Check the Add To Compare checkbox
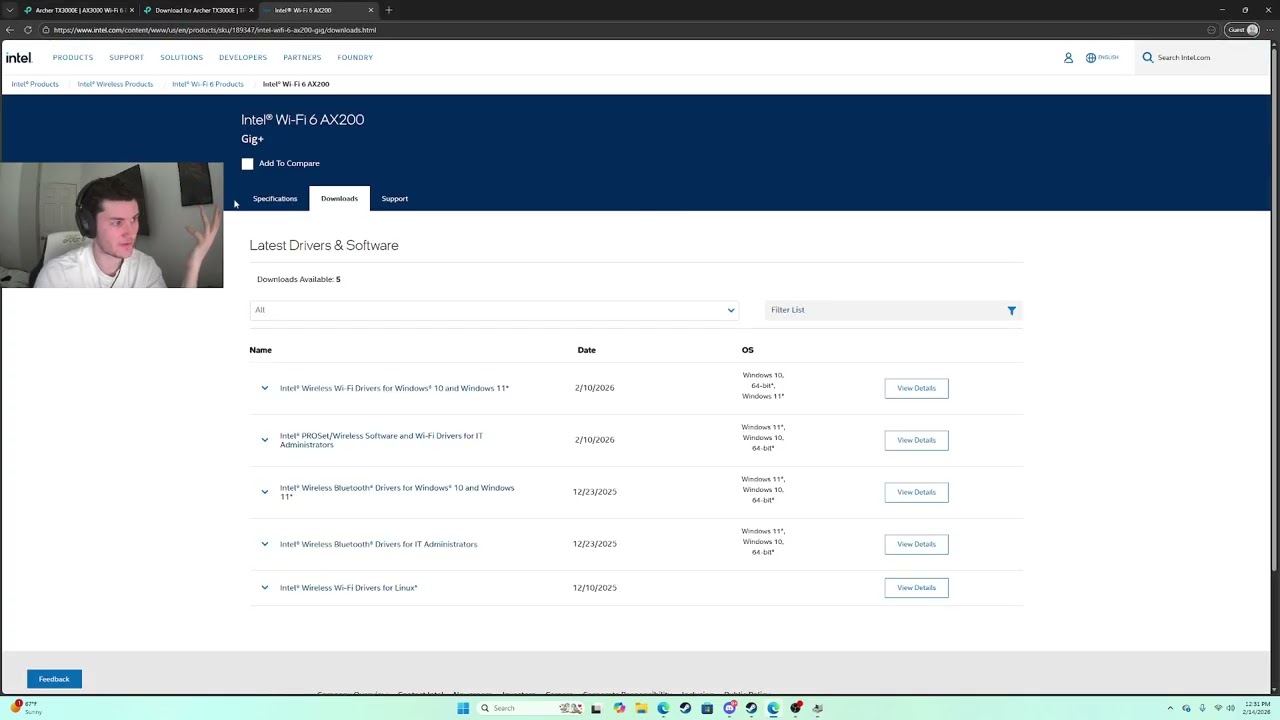This screenshot has width=1280, height=720. point(247,164)
